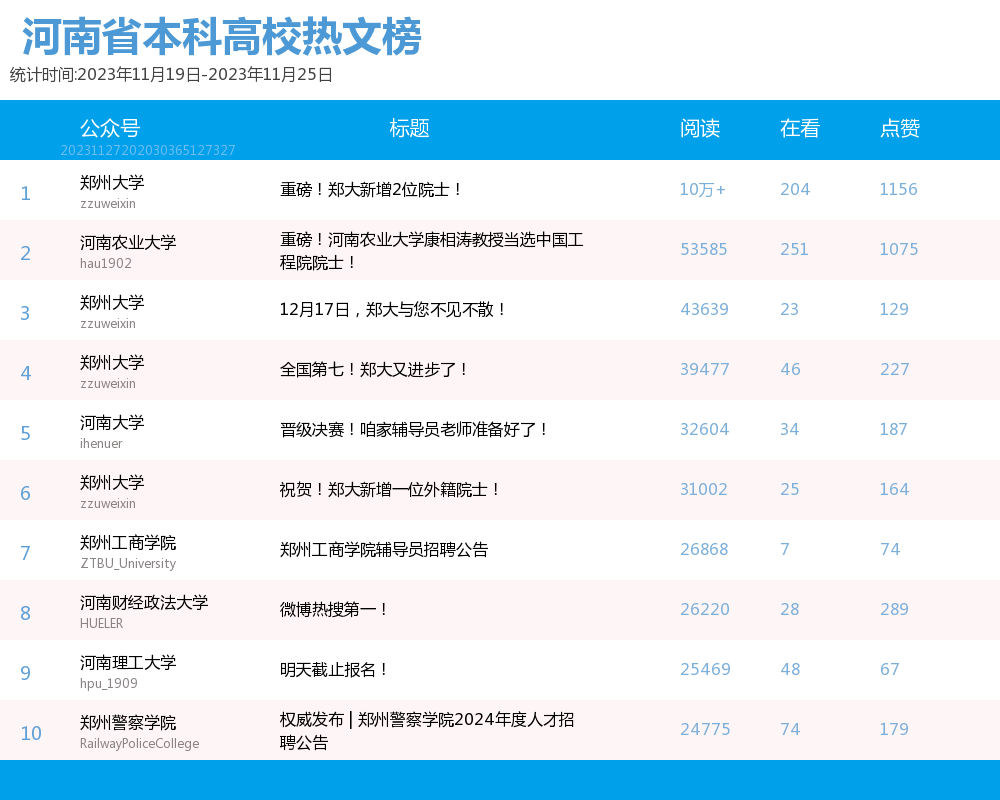This screenshot has width=1000, height=800.
Task: Click likes value 289
Action: 893,609
